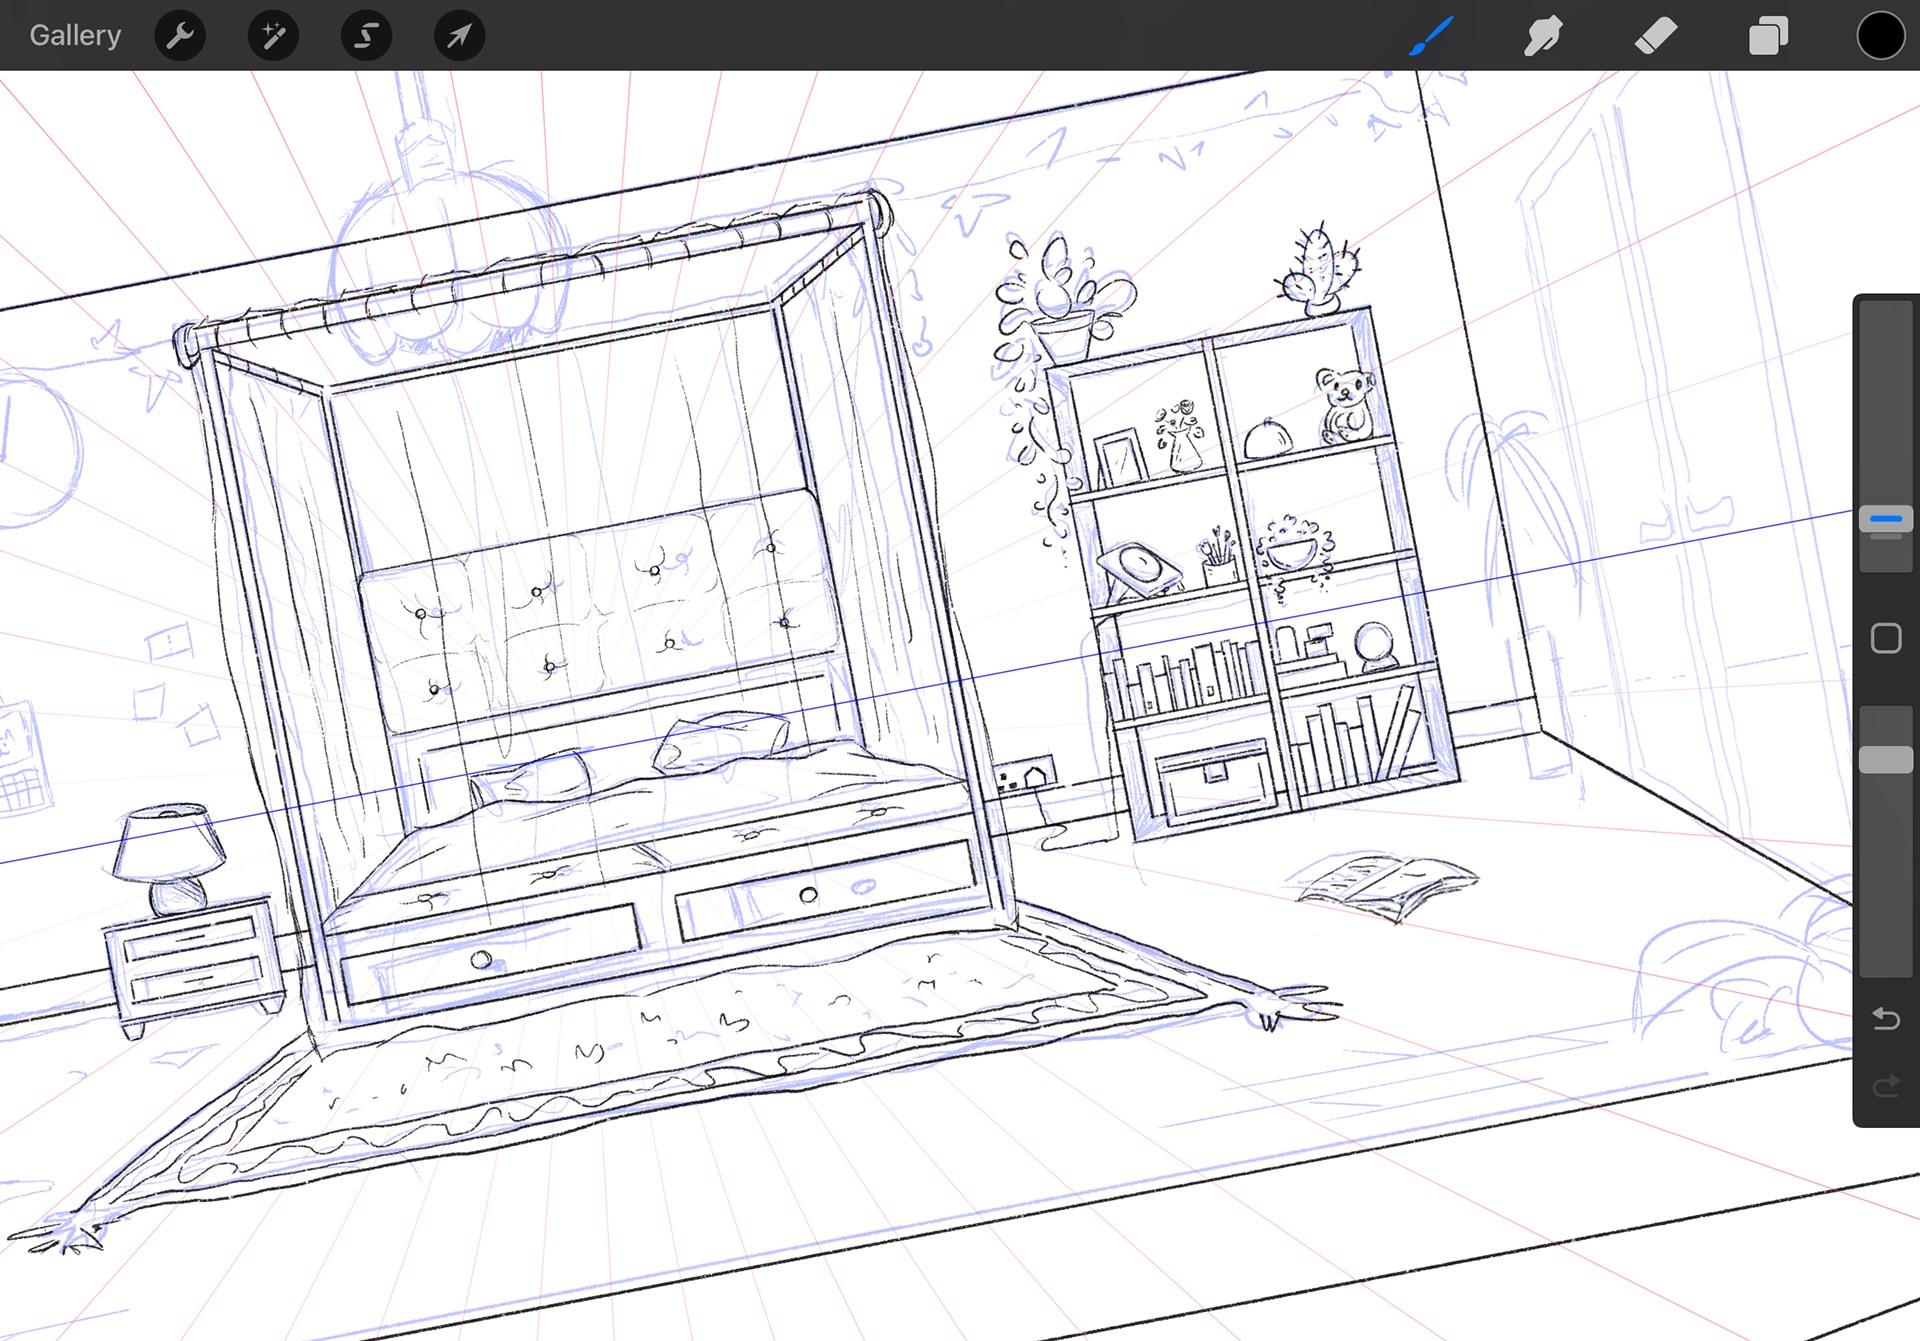This screenshot has width=1920, height=1341.
Task: Tap the brush size slider handle
Action: [1884, 519]
